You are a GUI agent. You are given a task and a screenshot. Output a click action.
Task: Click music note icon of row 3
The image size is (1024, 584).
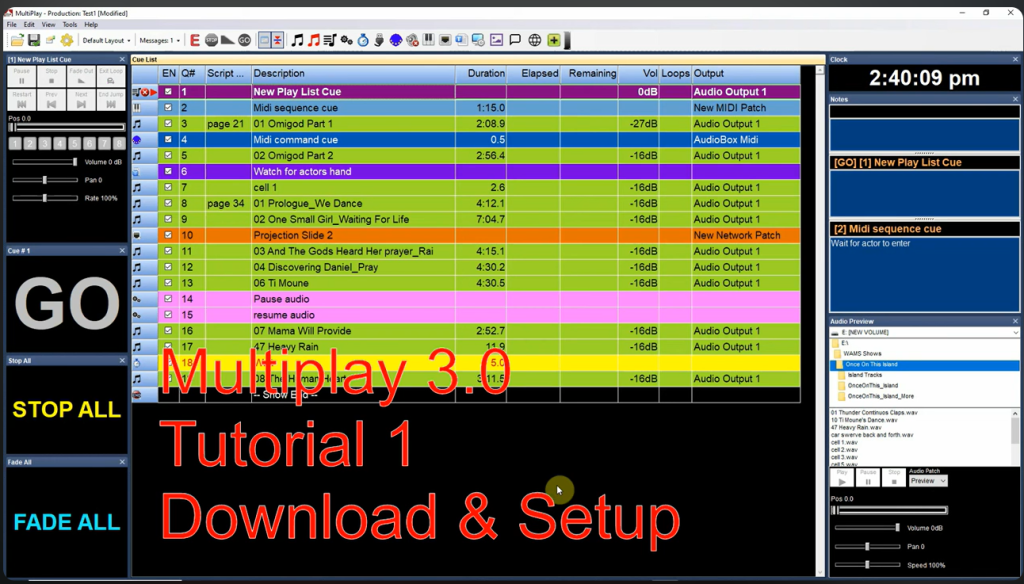(x=137, y=123)
